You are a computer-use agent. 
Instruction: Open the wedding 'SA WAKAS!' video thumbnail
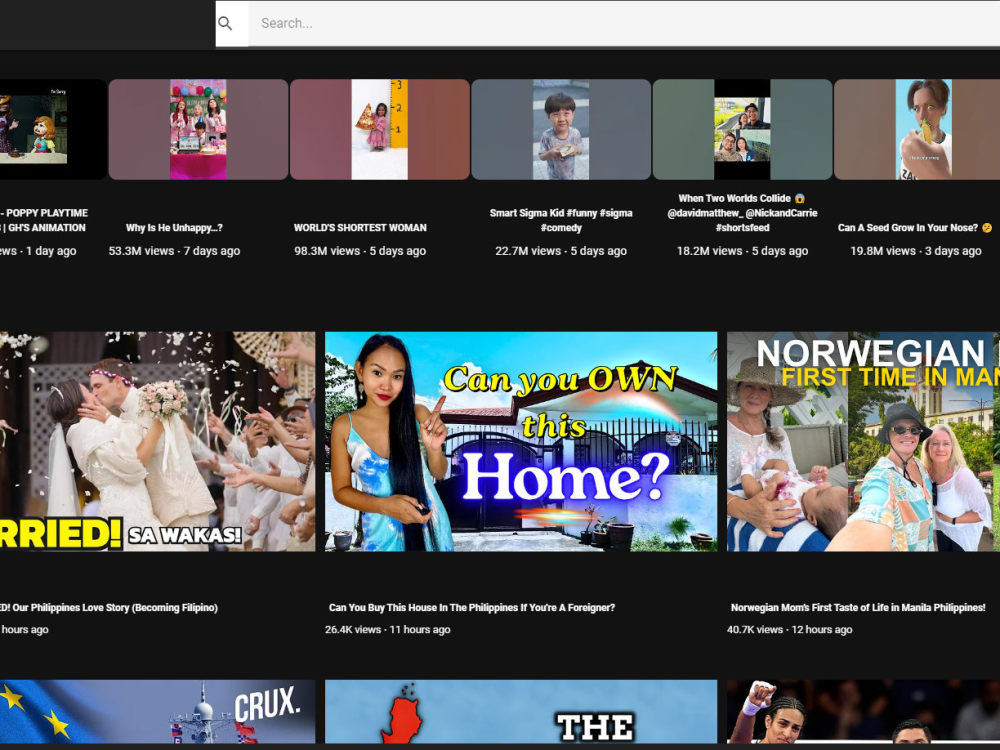(158, 441)
